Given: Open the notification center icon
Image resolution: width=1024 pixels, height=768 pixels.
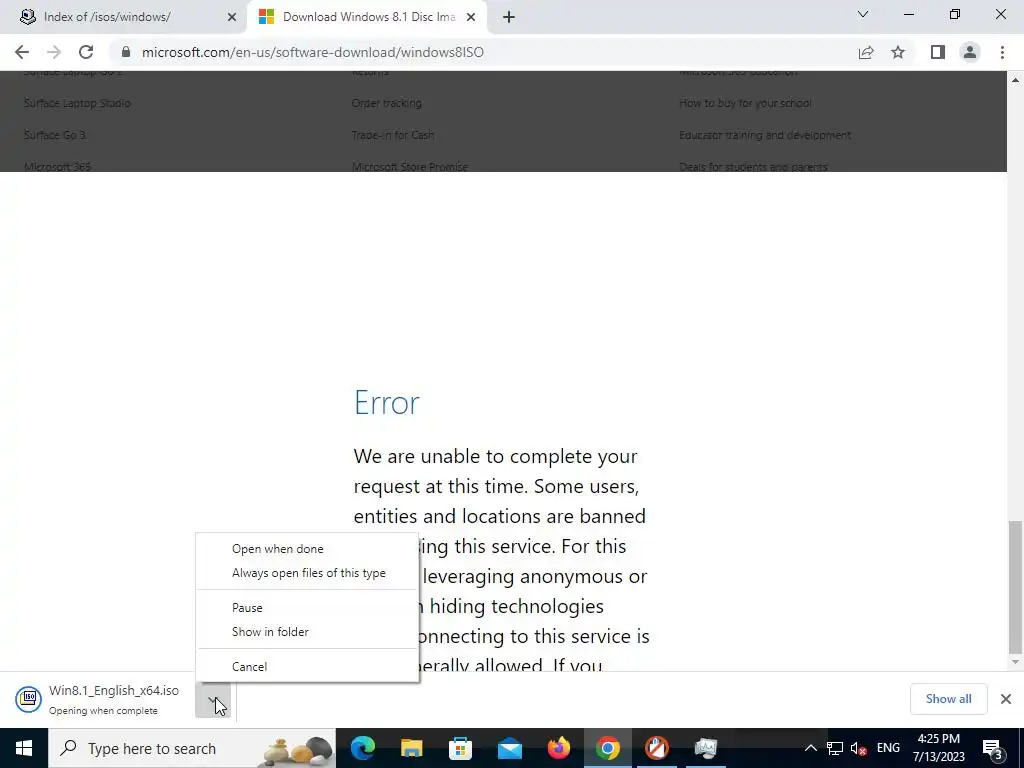Looking at the screenshot, I should click(992, 748).
